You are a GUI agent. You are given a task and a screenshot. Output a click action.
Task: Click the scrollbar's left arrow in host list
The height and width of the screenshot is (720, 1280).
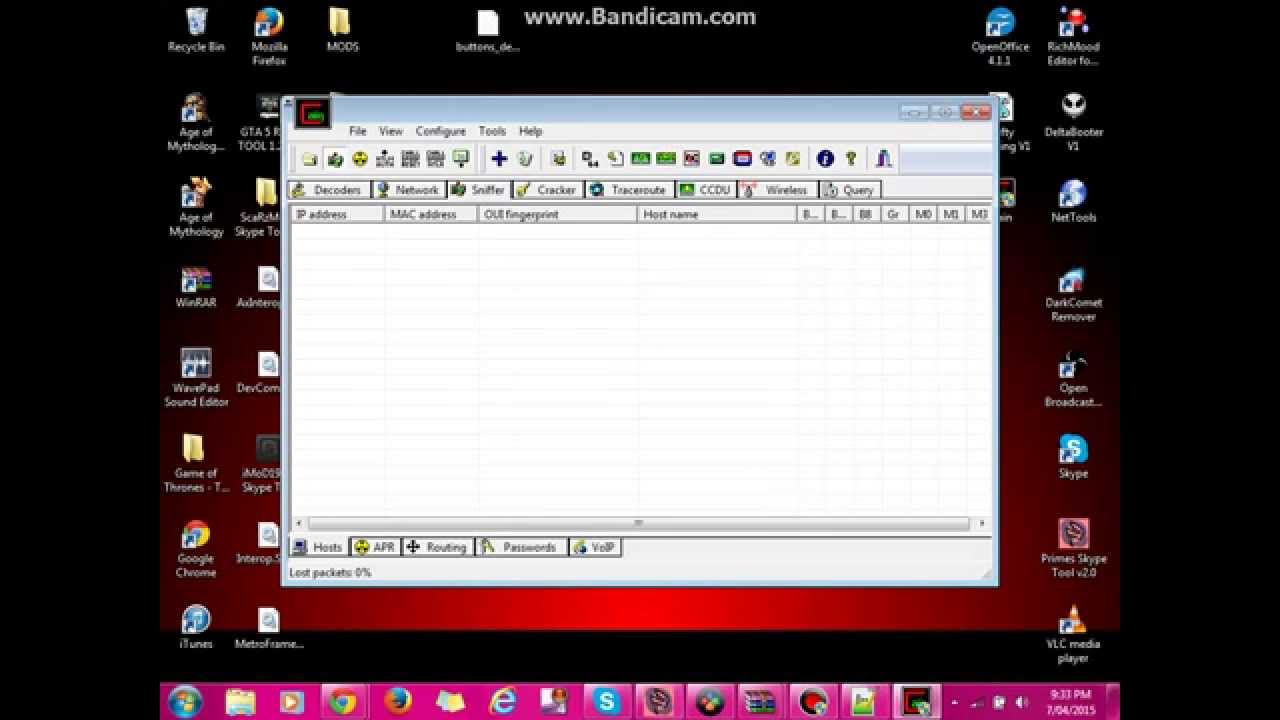pyautogui.click(x=298, y=523)
